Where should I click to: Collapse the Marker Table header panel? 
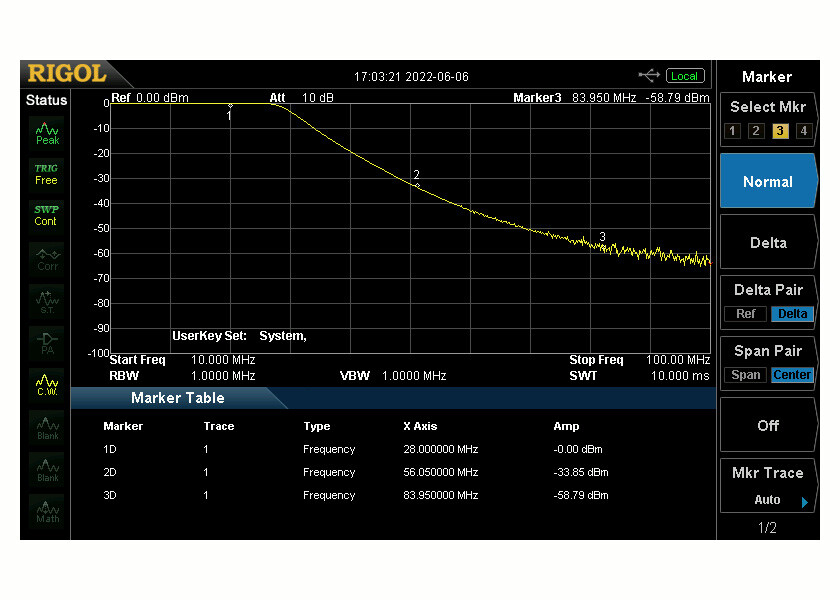click(x=177, y=398)
